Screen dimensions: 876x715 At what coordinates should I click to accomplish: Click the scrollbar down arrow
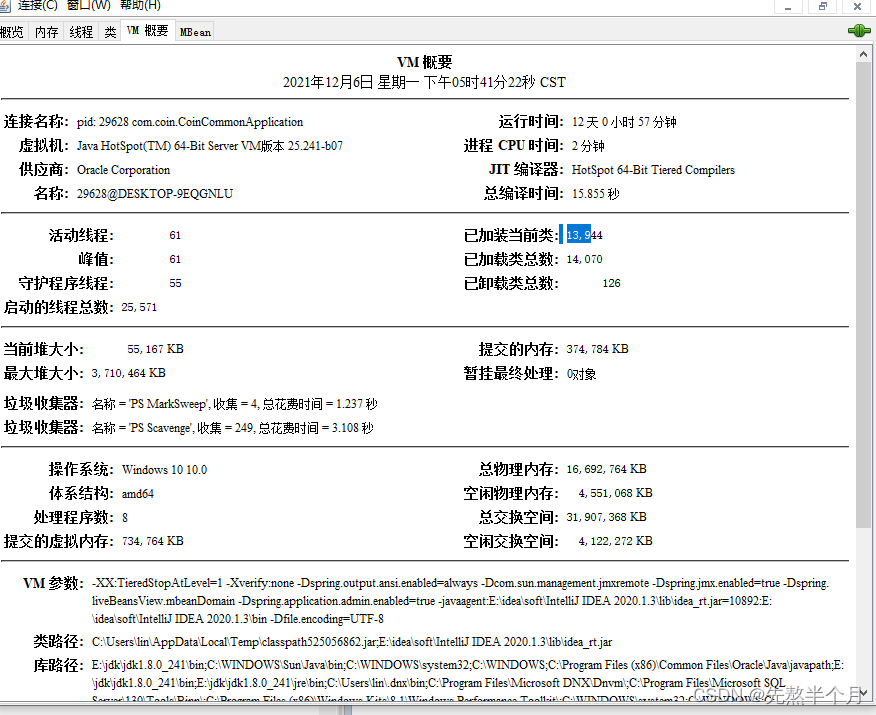[863, 693]
